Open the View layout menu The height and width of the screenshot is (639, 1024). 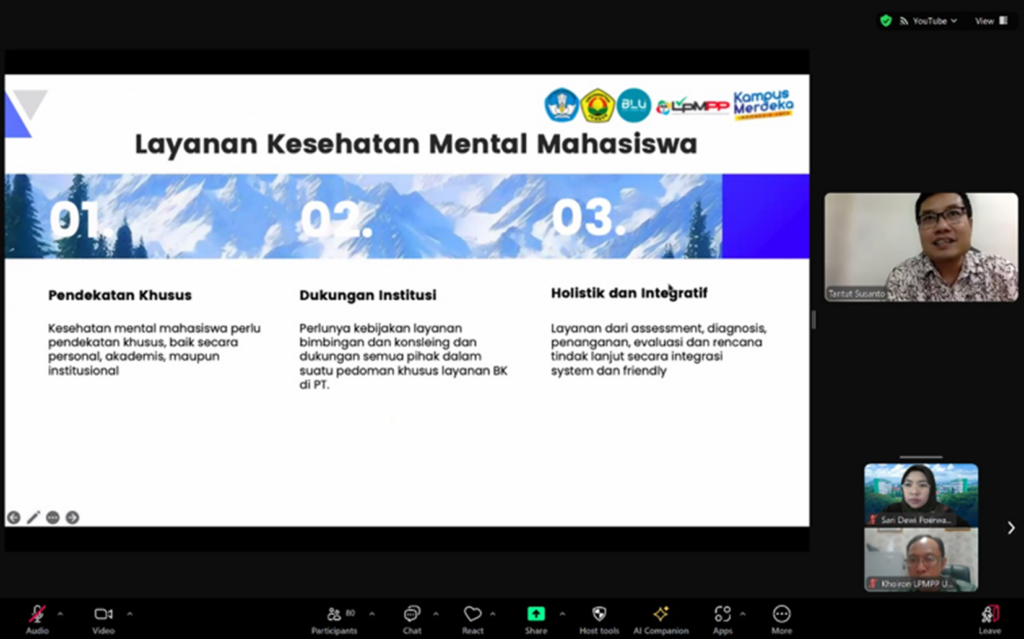991,20
